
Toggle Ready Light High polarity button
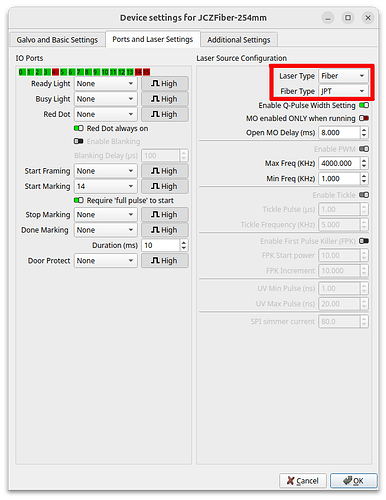click(x=165, y=84)
